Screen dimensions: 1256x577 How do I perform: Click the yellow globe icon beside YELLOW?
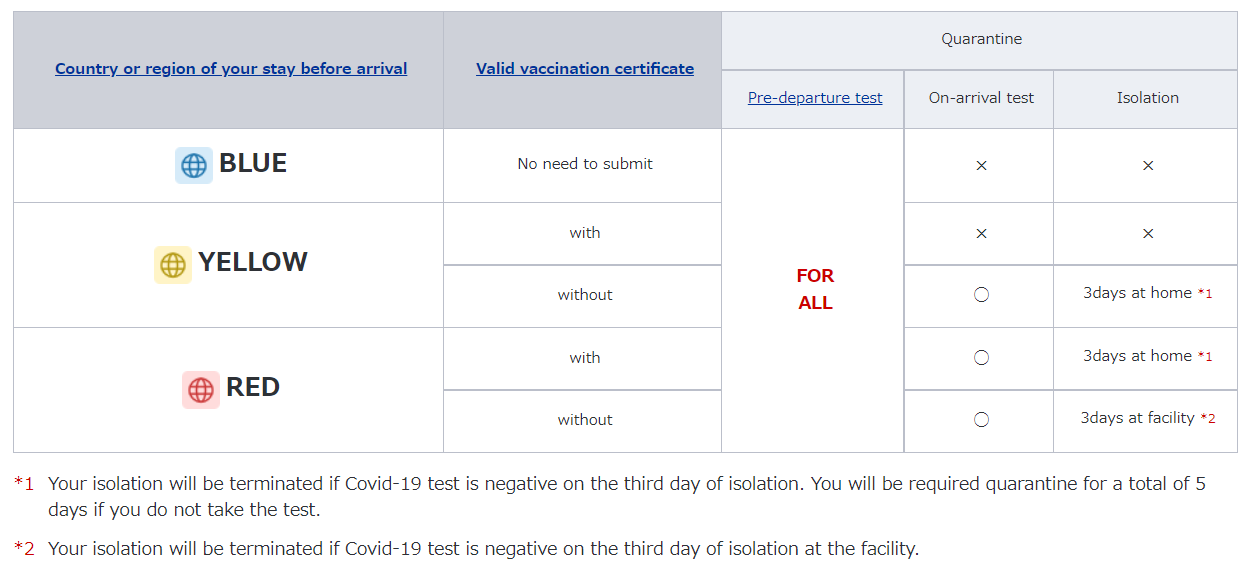click(x=173, y=264)
